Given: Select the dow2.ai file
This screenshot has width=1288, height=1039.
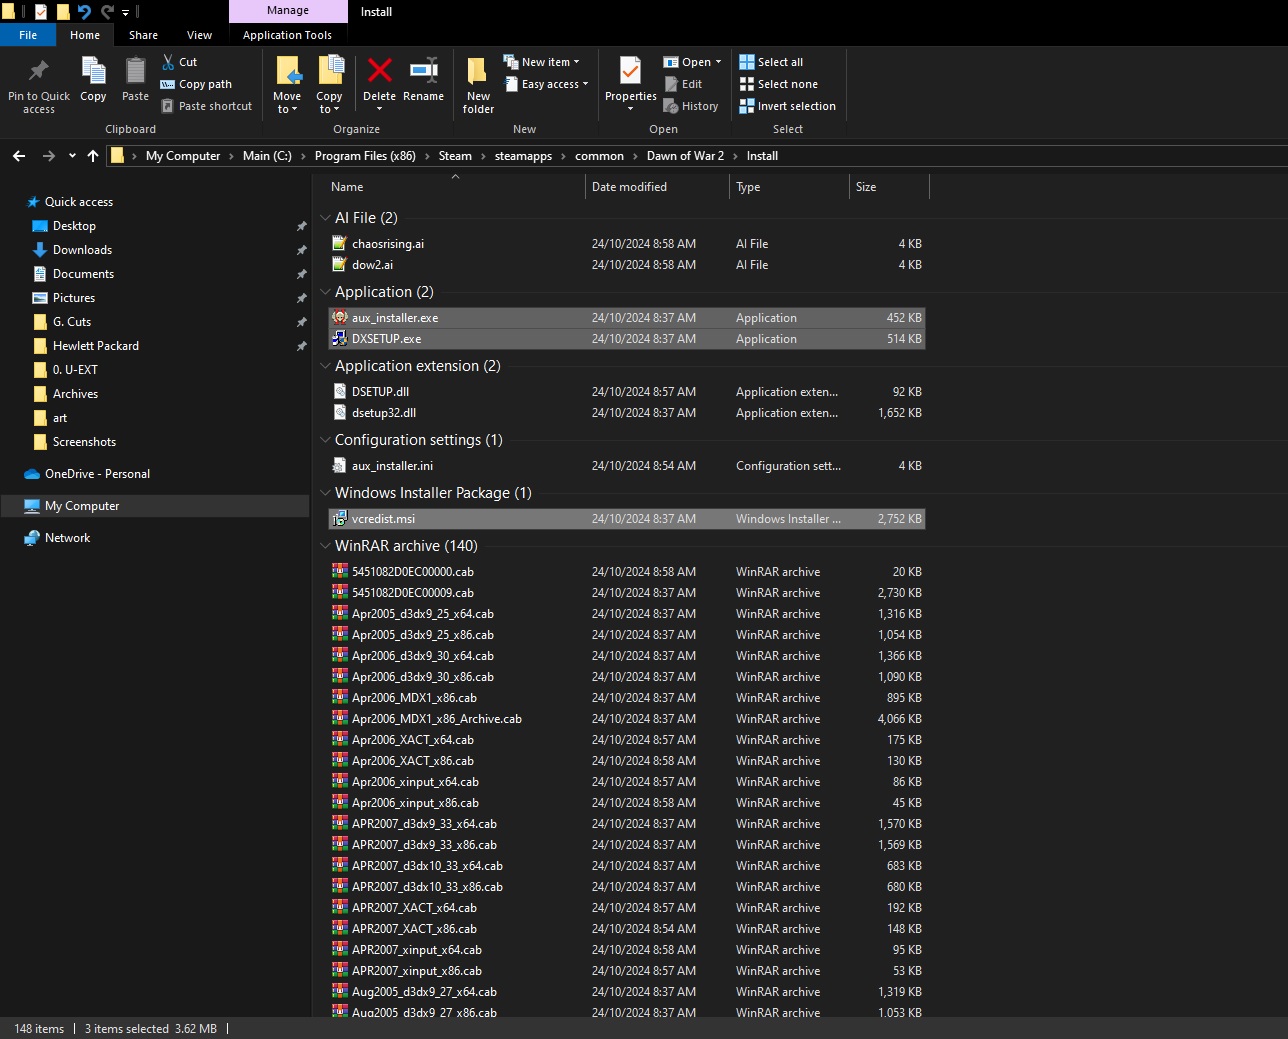Looking at the screenshot, I should click(627, 265).
